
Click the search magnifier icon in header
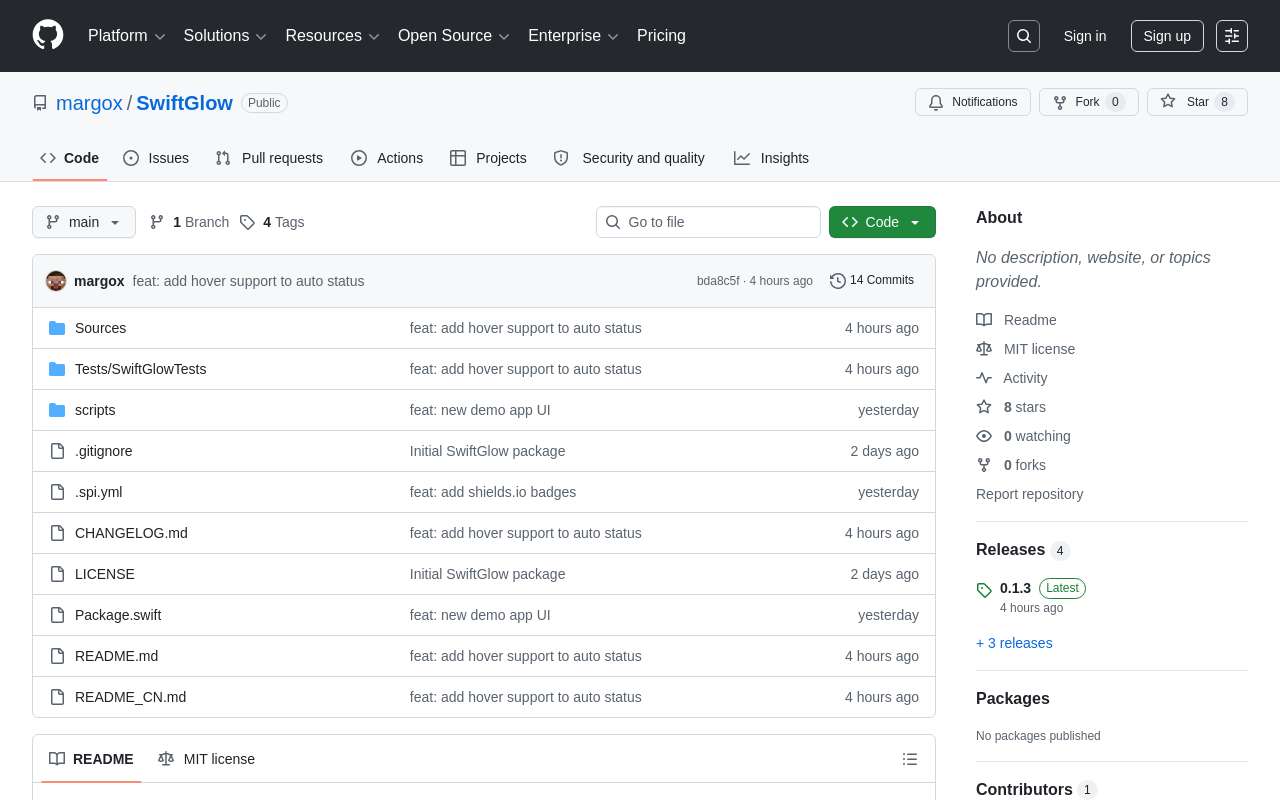pos(1024,36)
